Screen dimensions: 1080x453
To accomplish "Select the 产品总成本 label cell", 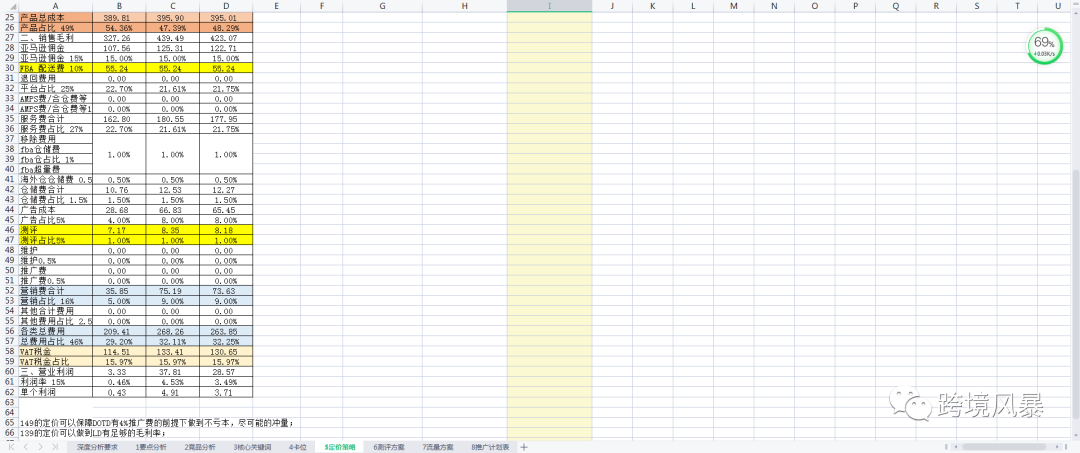I will (x=56, y=17).
